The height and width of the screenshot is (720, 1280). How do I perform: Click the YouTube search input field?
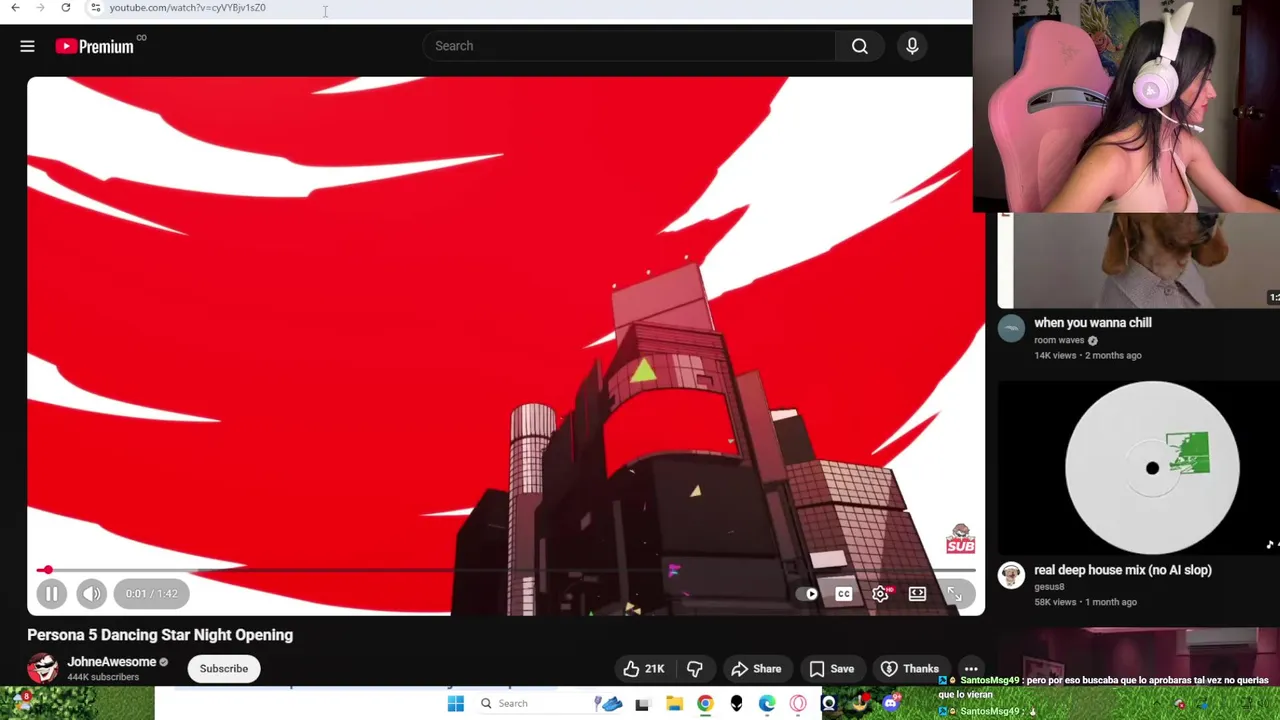click(630, 46)
